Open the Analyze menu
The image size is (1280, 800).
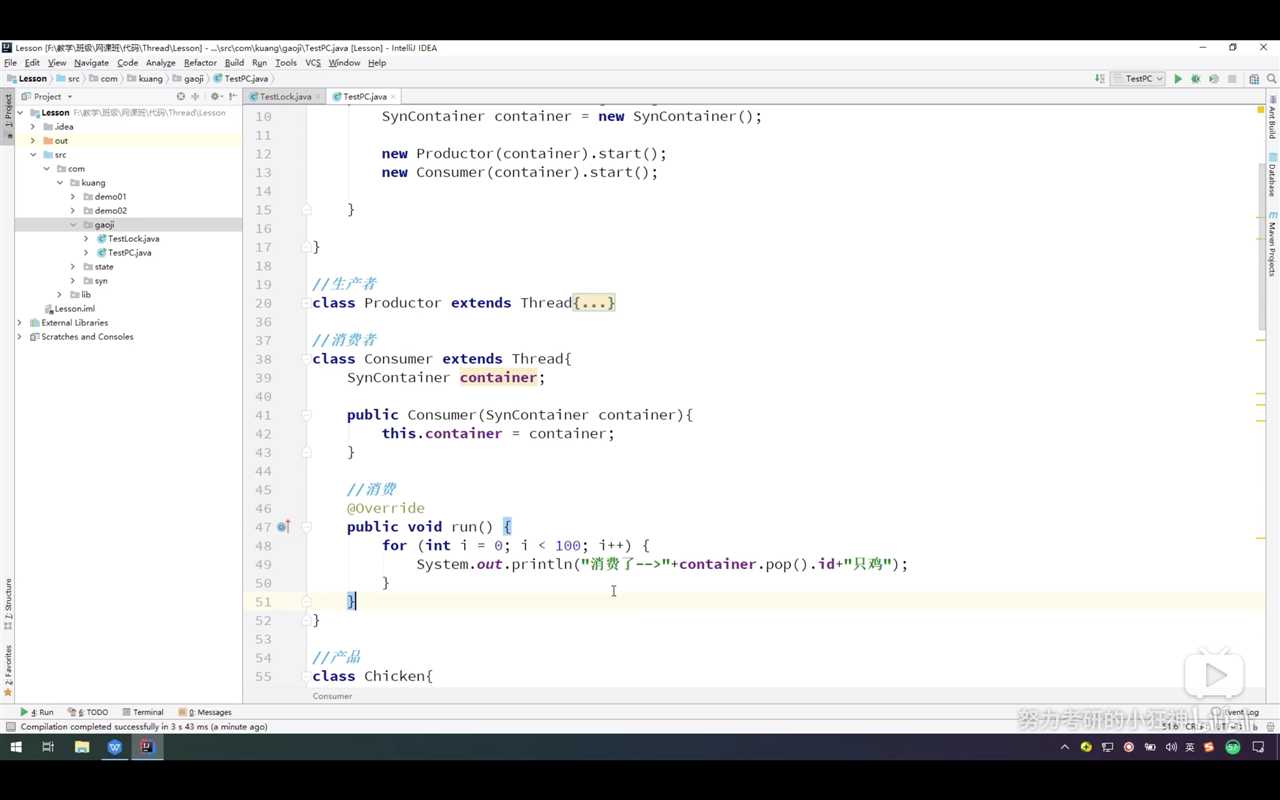point(160,63)
